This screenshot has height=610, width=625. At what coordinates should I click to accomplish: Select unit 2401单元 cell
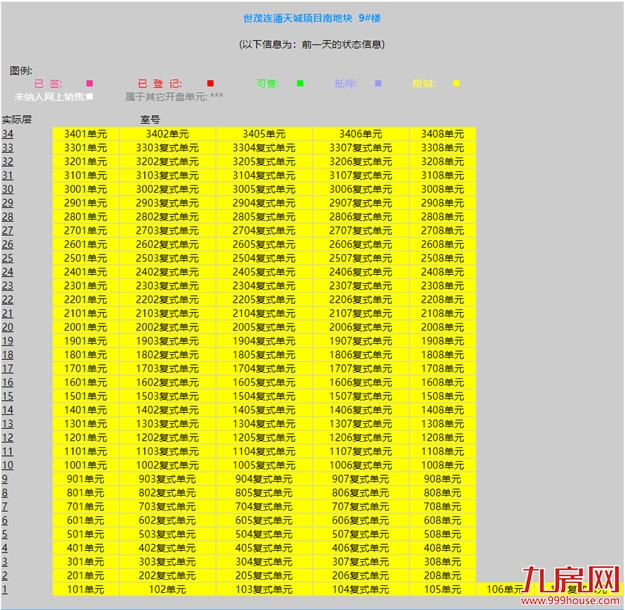tap(86, 272)
